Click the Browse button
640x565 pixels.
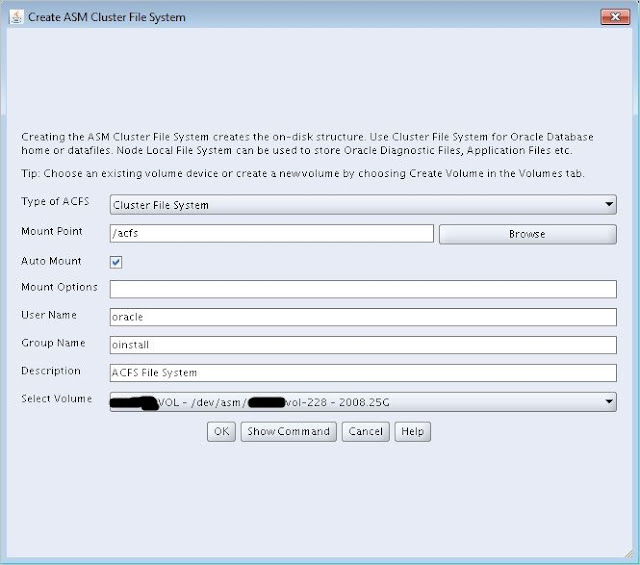coord(527,234)
